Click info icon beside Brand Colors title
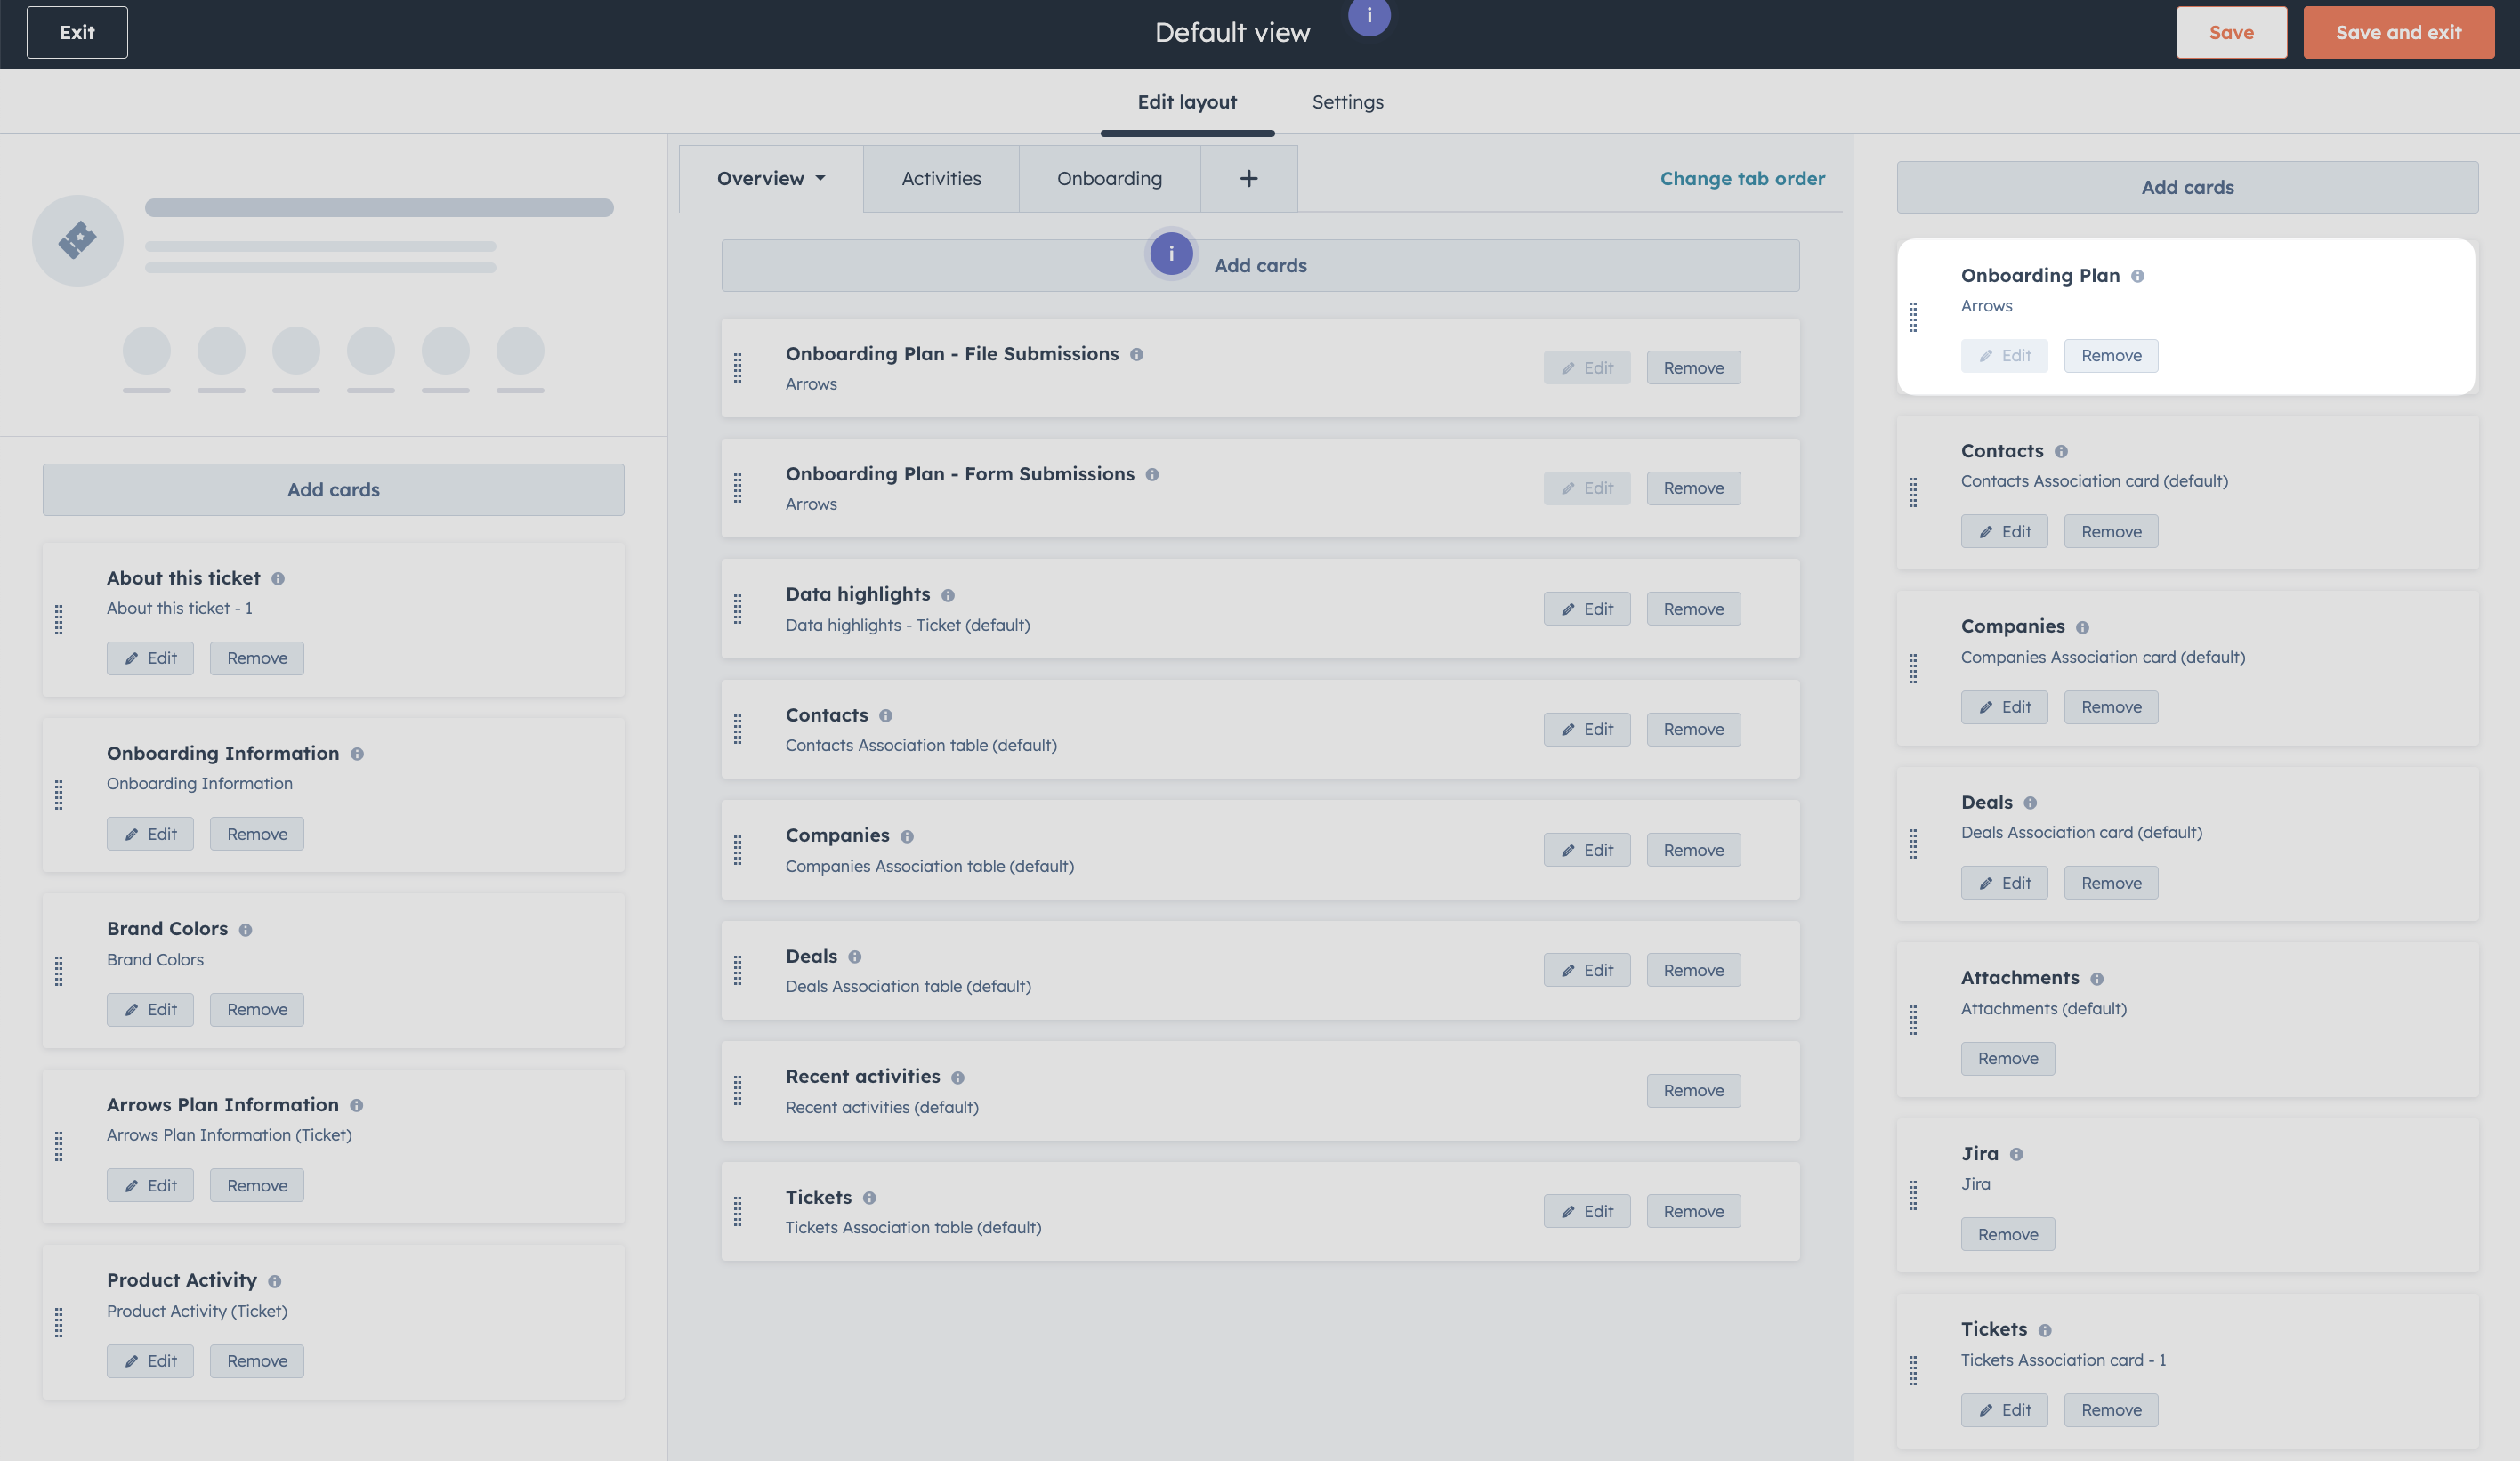2520x1461 pixels. click(245, 930)
